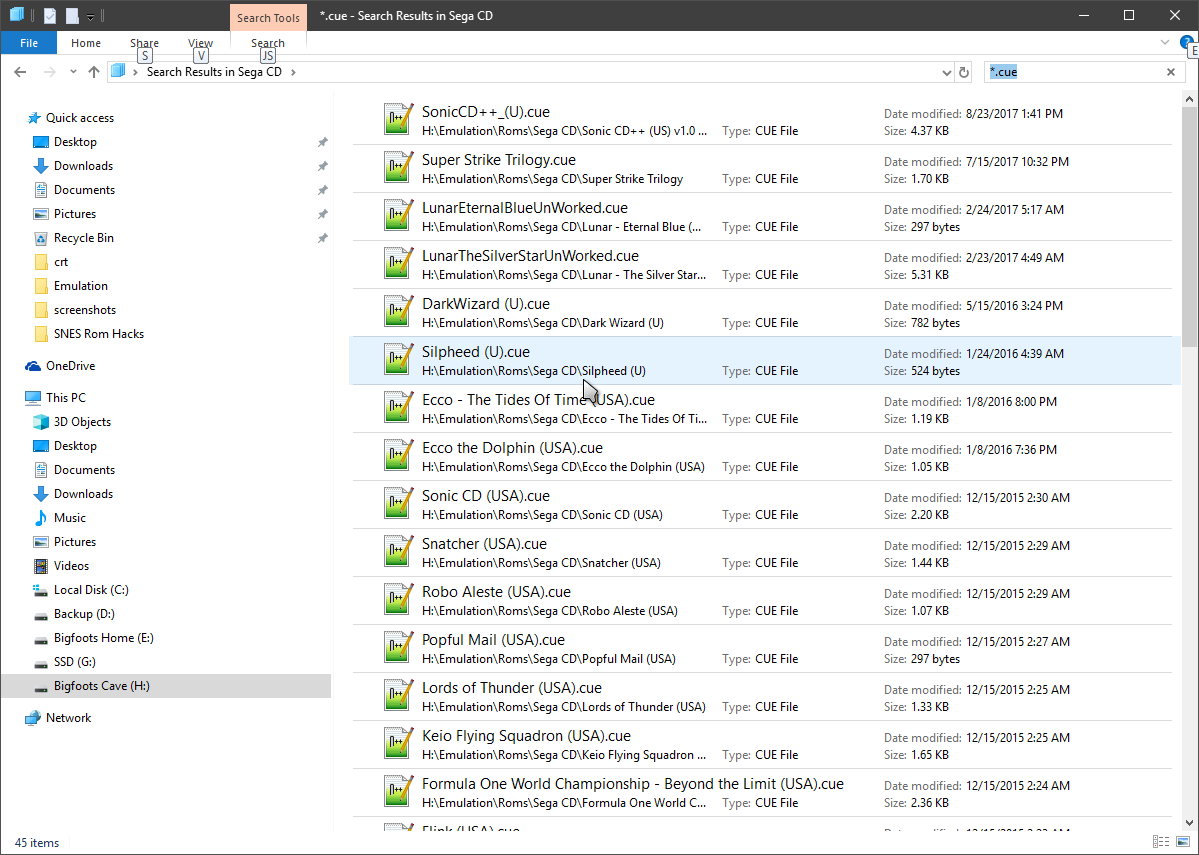The height and width of the screenshot is (855, 1199).
Task: Clear the *.cue search text
Action: (x=1171, y=72)
